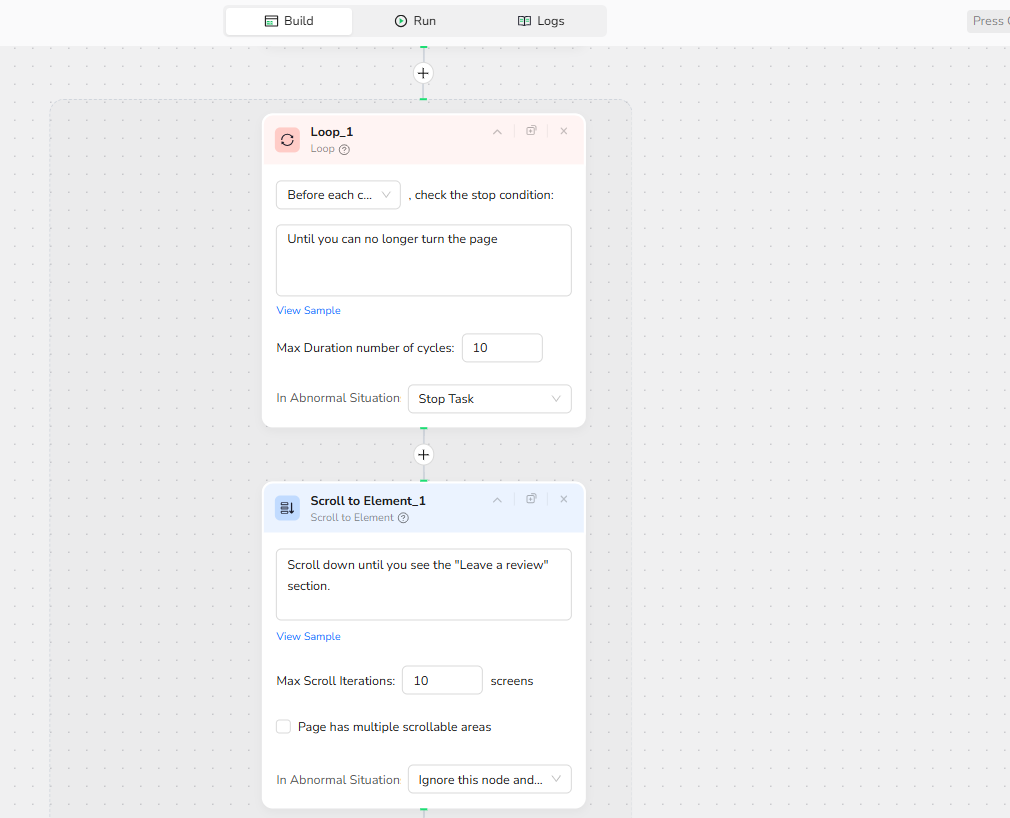This screenshot has height=818, width=1010.
Task: Click View Sample link under Loop condition
Action: [x=308, y=311]
